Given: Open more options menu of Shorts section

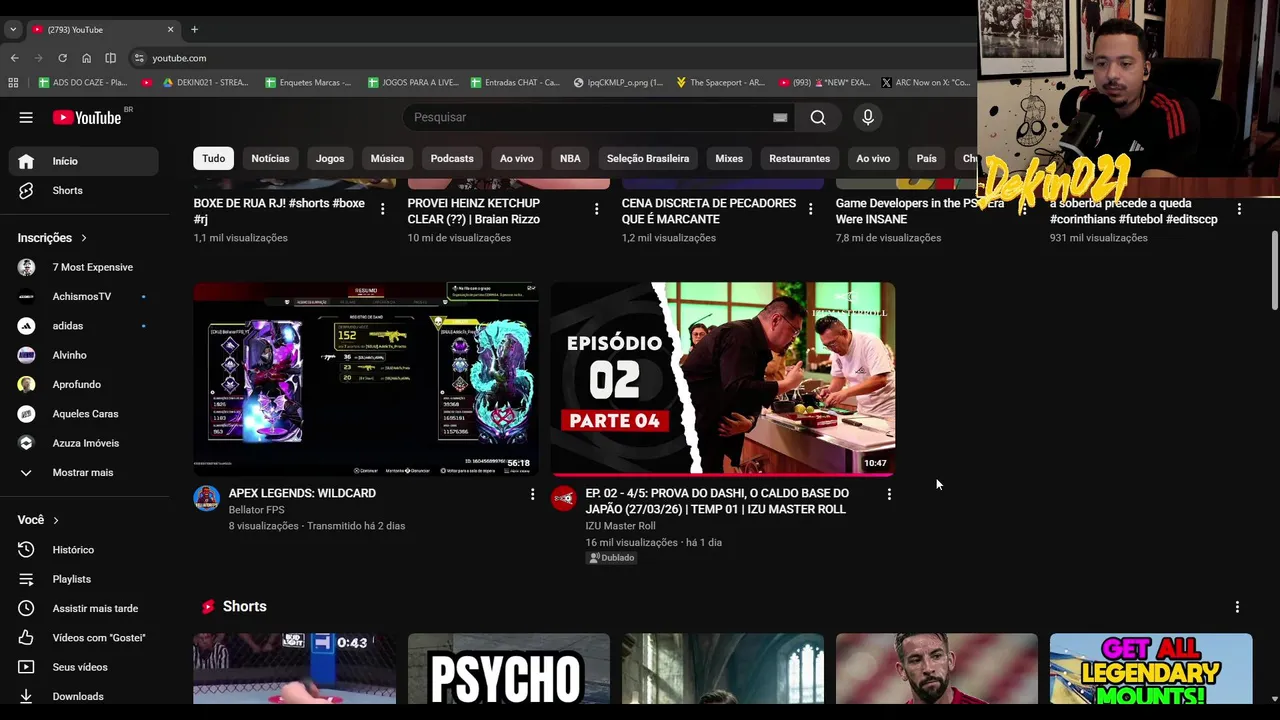Looking at the screenshot, I should point(1237,607).
